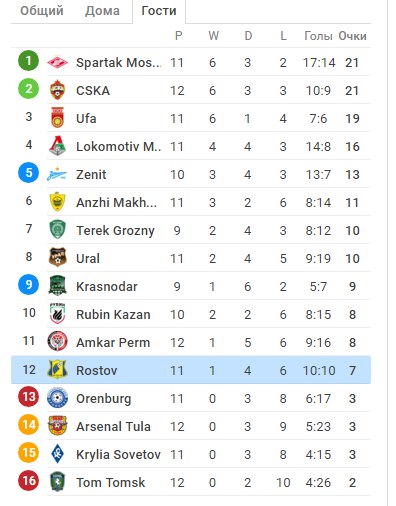Screen dimensions: 396x506
Task: Click the Amkar Perm team name
Action: coord(113,342)
